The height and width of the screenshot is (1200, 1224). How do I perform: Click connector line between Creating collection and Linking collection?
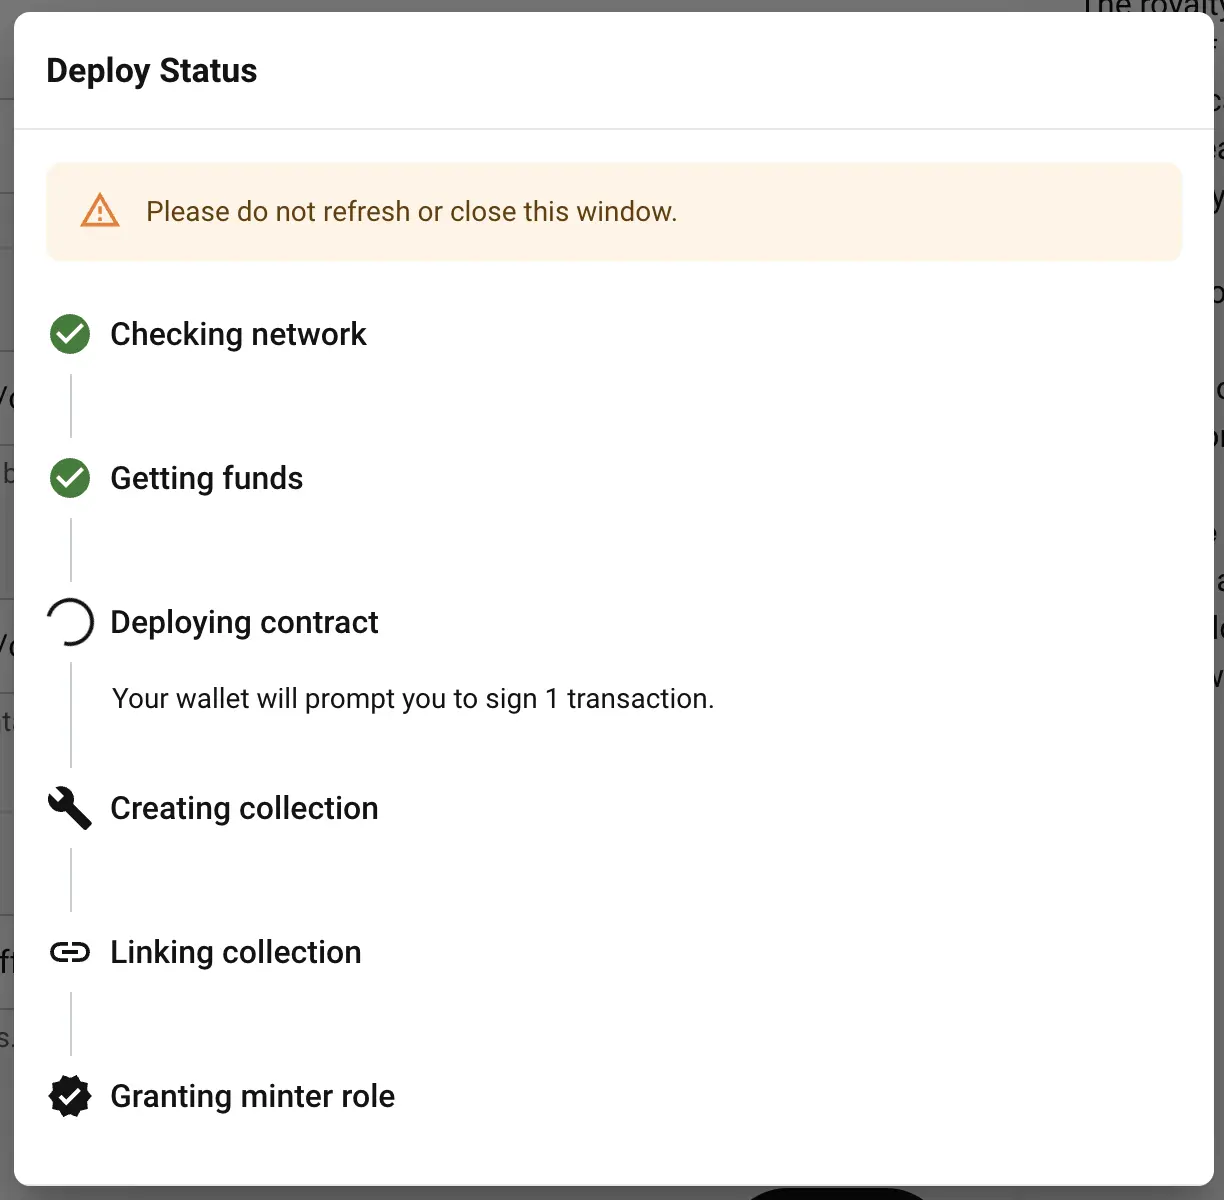(x=71, y=880)
